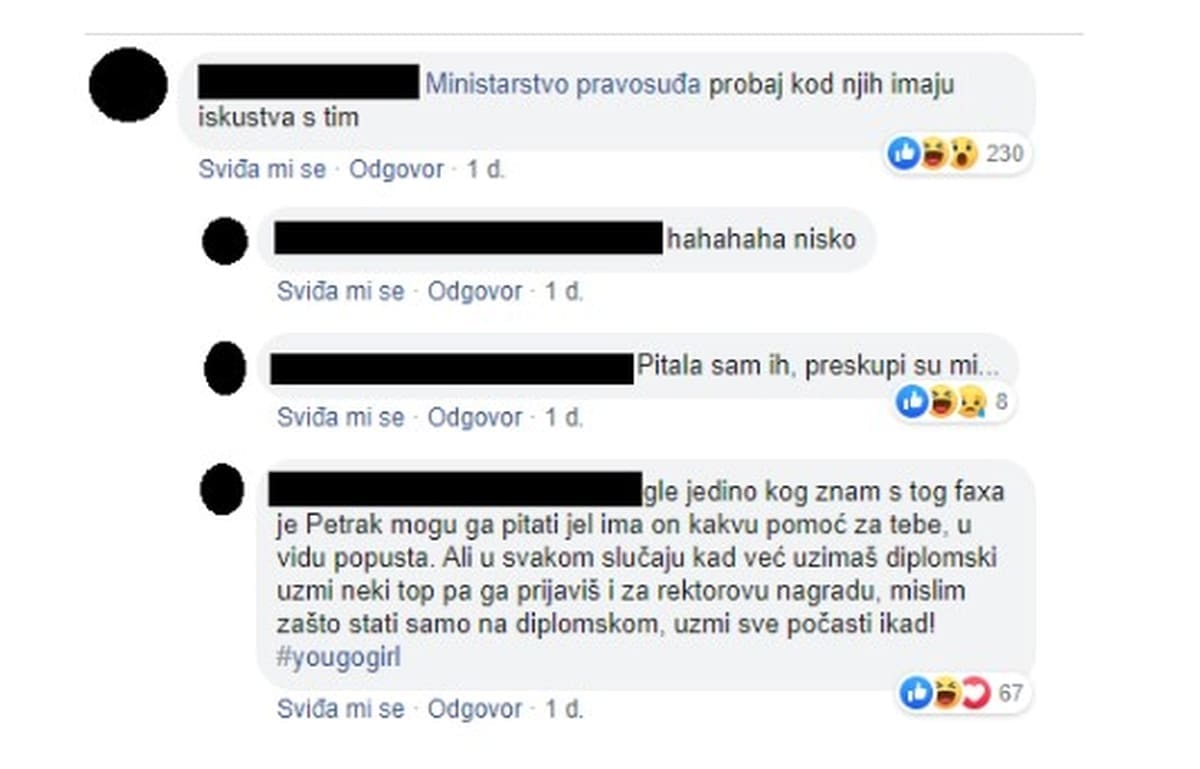The width and height of the screenshot is (1200, 769).
Task: Open the 67 reactions count list
Action: [1011, 692]
